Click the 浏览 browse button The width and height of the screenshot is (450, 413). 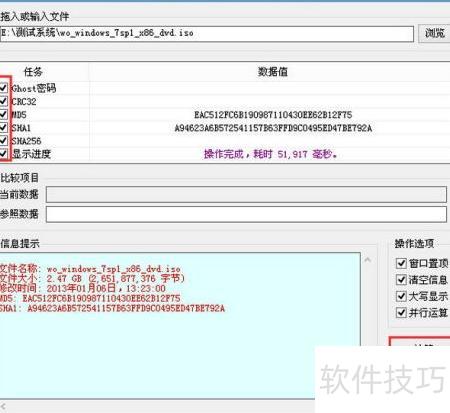[x=434, y=33]
